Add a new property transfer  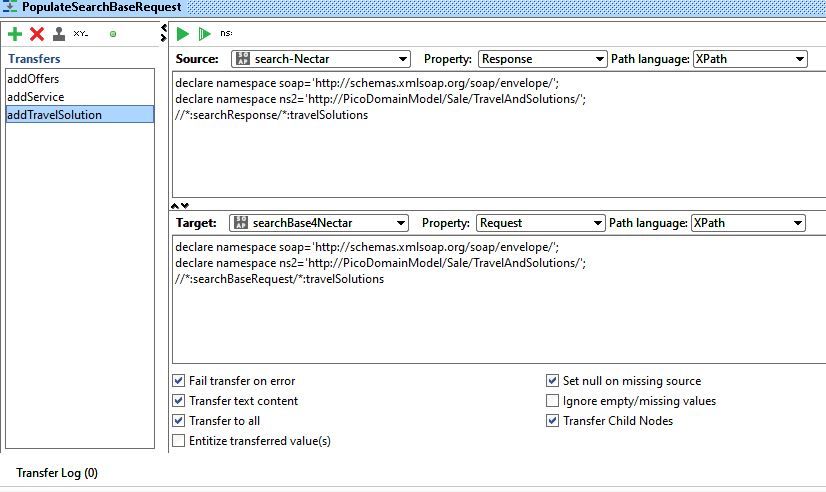click(15, 34)
